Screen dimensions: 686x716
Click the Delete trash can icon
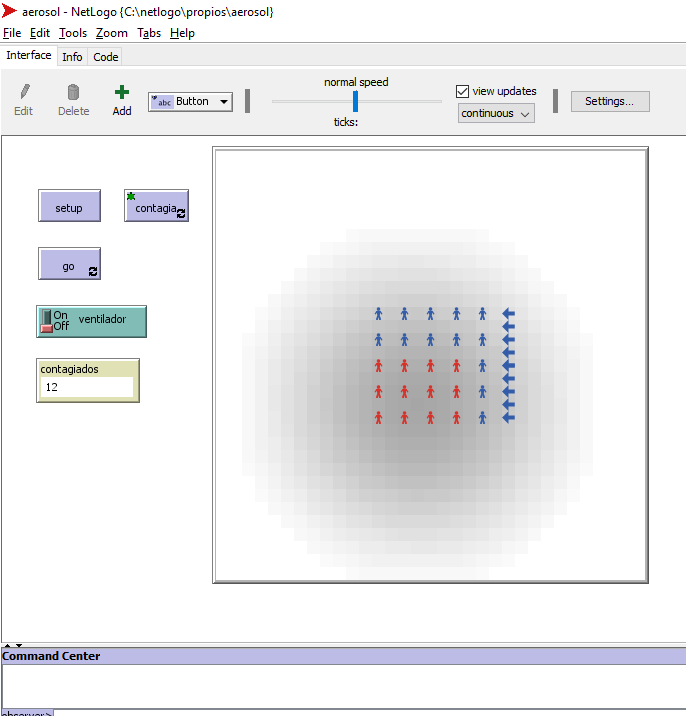click(73, 92)
